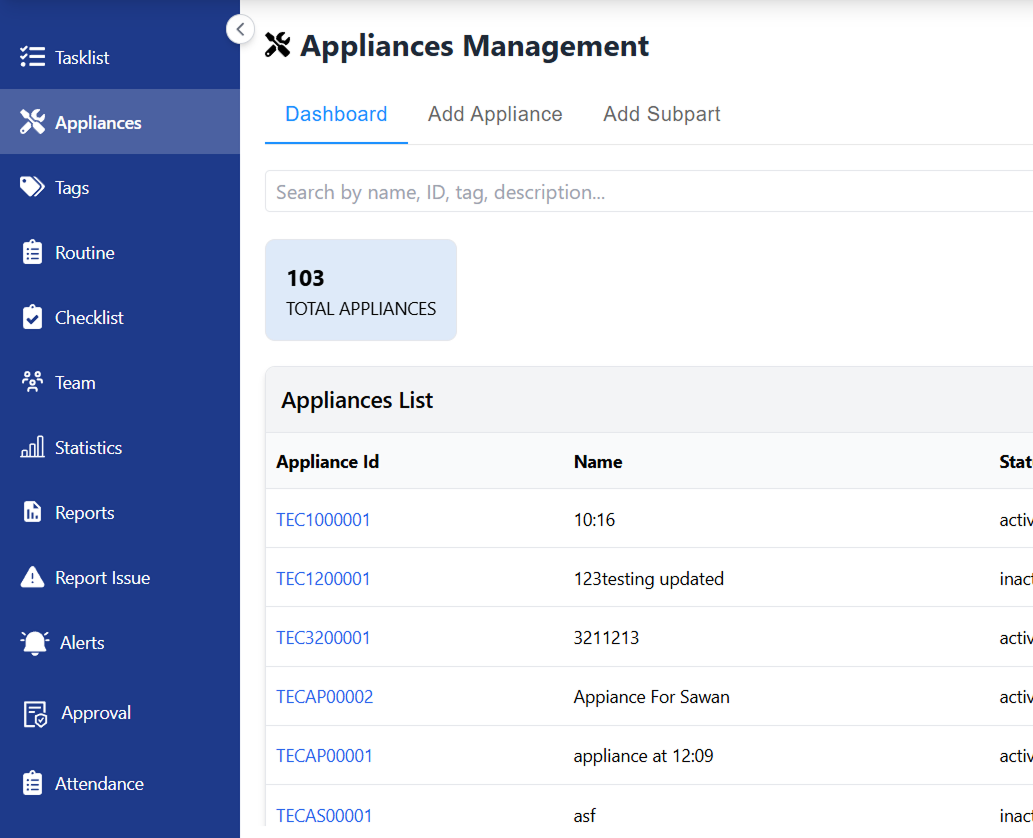Click the Attendance clipboard icon
The width and height of the screenshot is (1033, 838).
click(x=32, y=783)
